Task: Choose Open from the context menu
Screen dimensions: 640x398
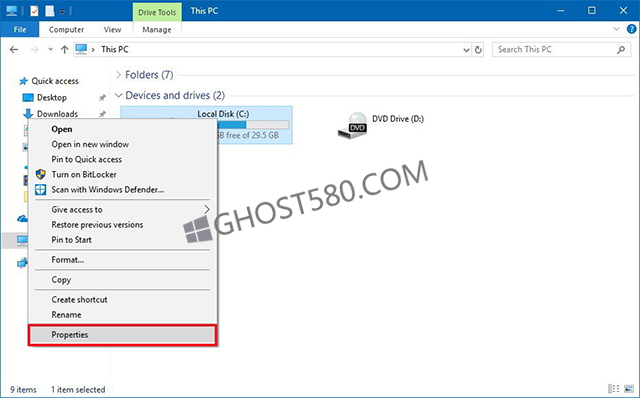Action: point(122,129)
